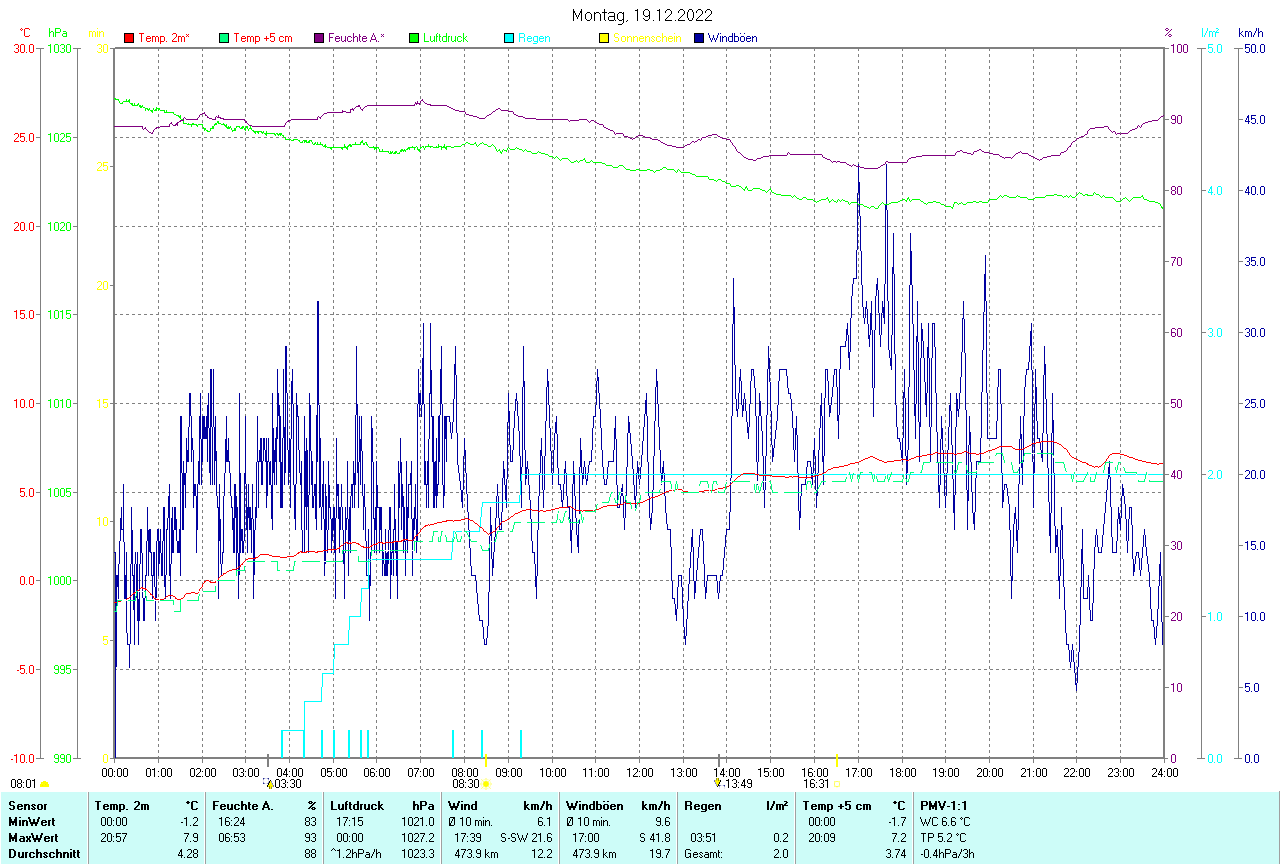Select the 'Regen' legend label
This screenshot has width=1280, height=864.
534,38
